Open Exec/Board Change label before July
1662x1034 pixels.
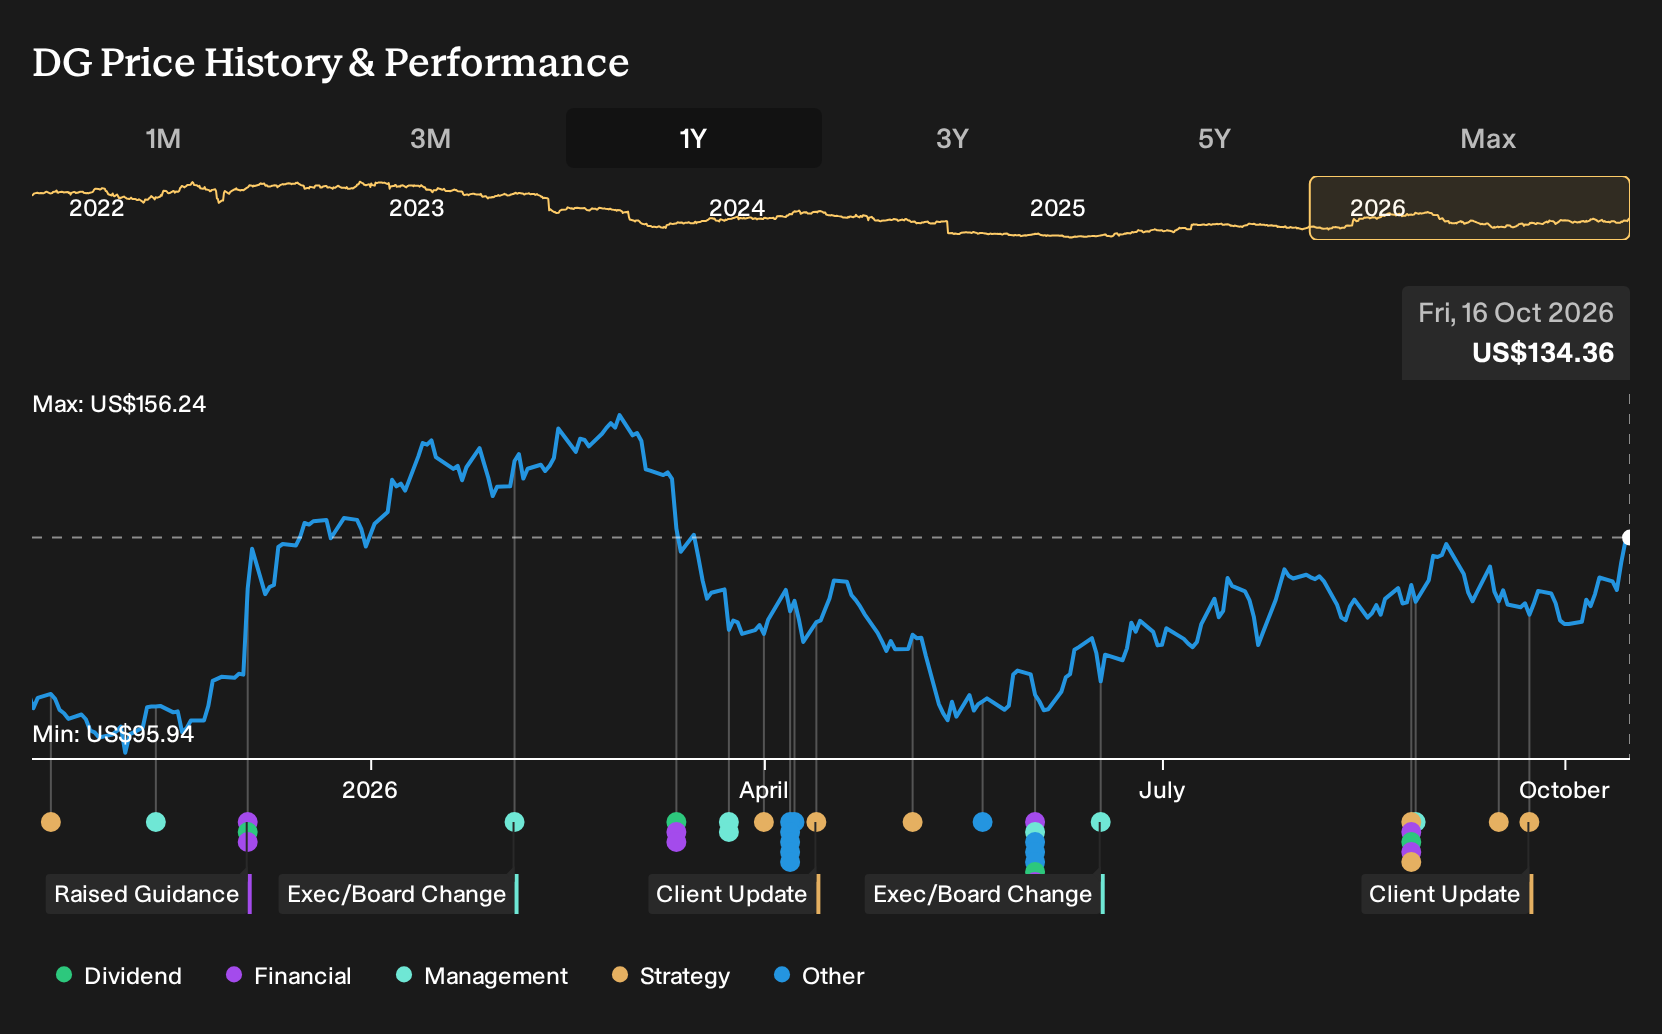pos(985,894)
